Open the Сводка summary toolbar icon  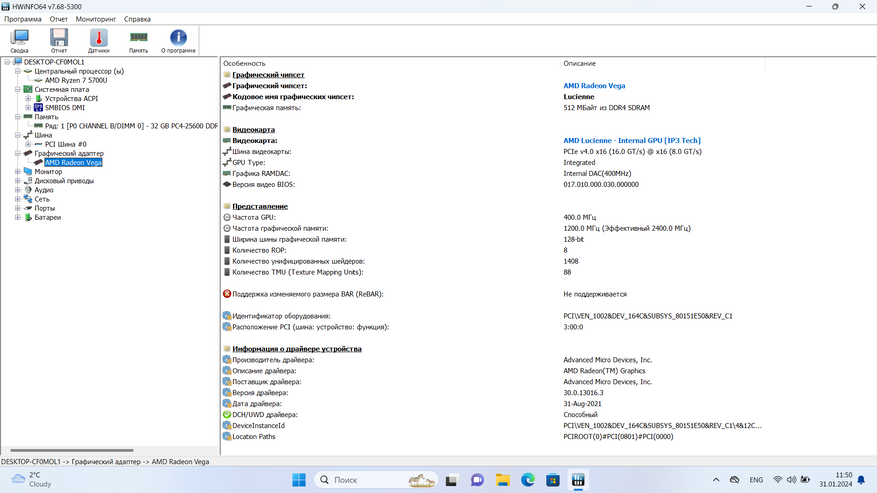[19, 41]
